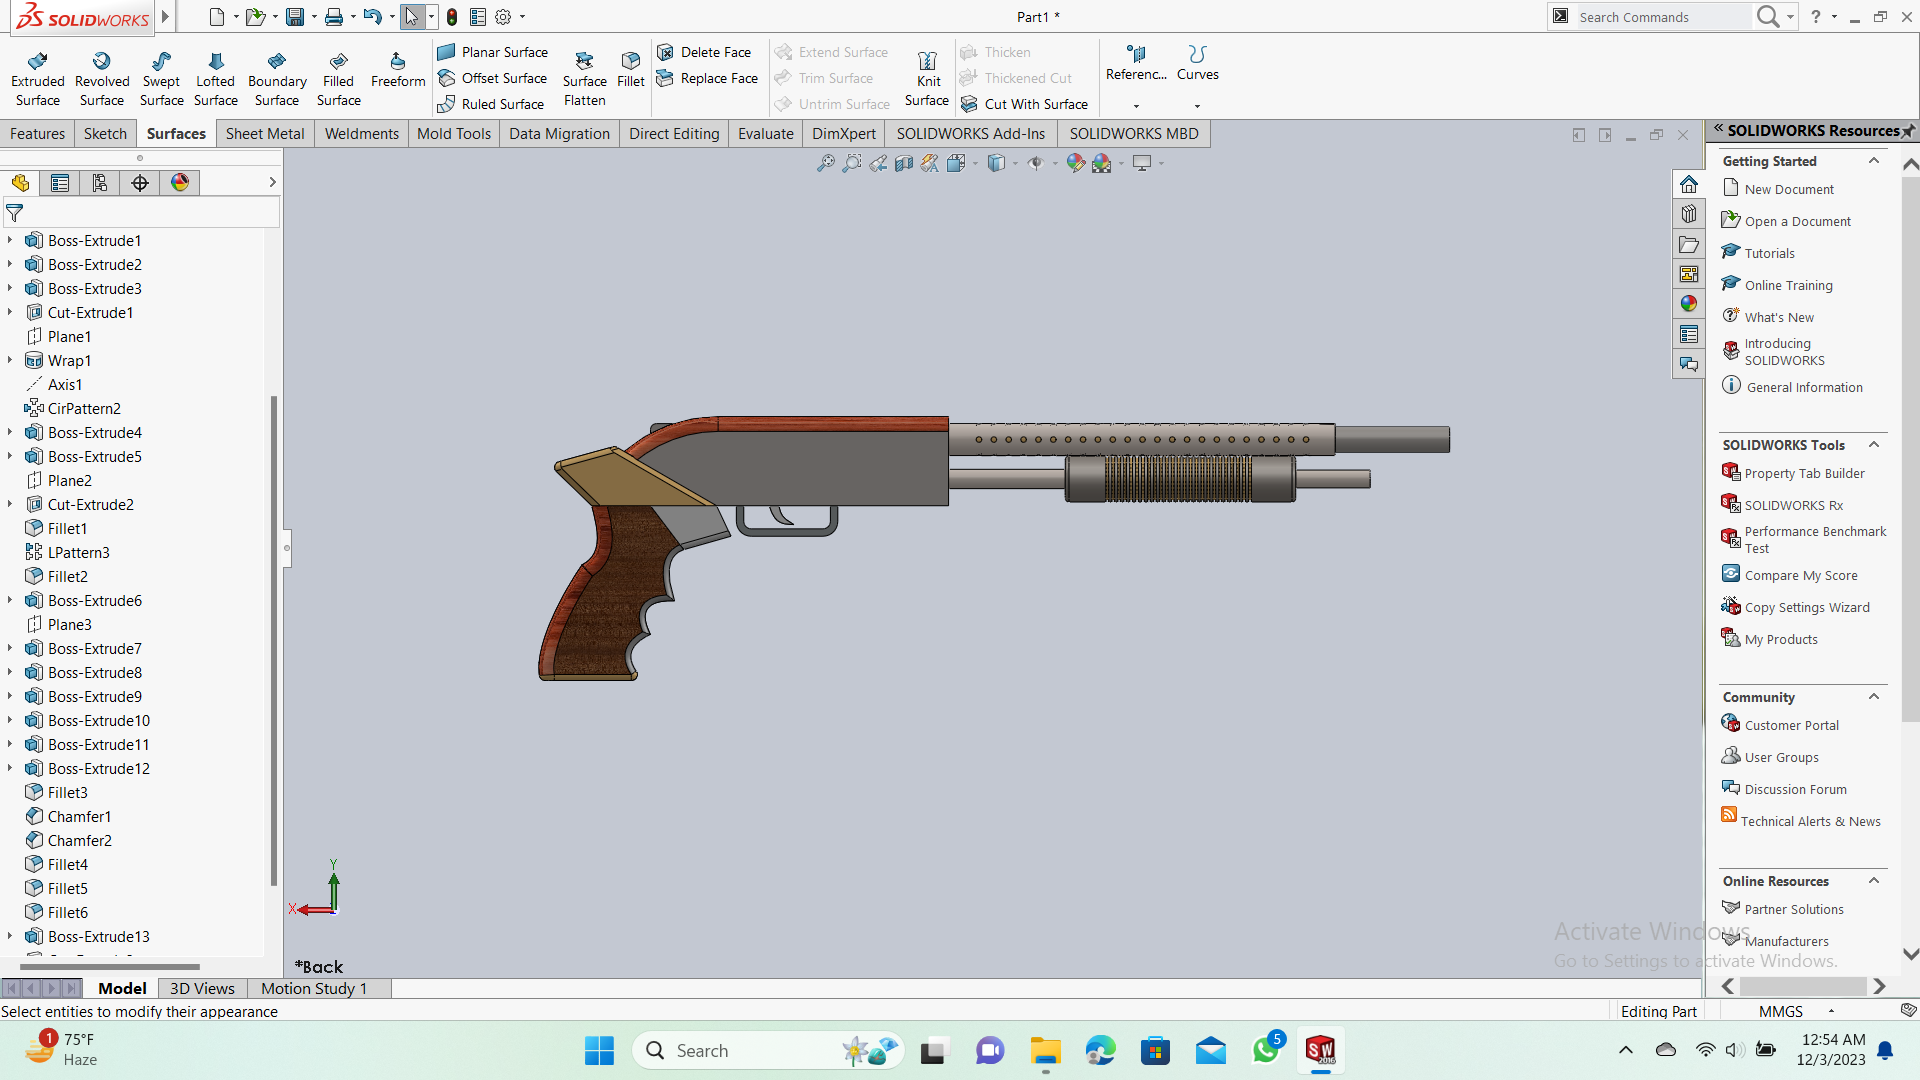Screen dimensions: 1920x1080
Task: Open the Curves dropdown arrow
Action: (x=1197, y=106)
